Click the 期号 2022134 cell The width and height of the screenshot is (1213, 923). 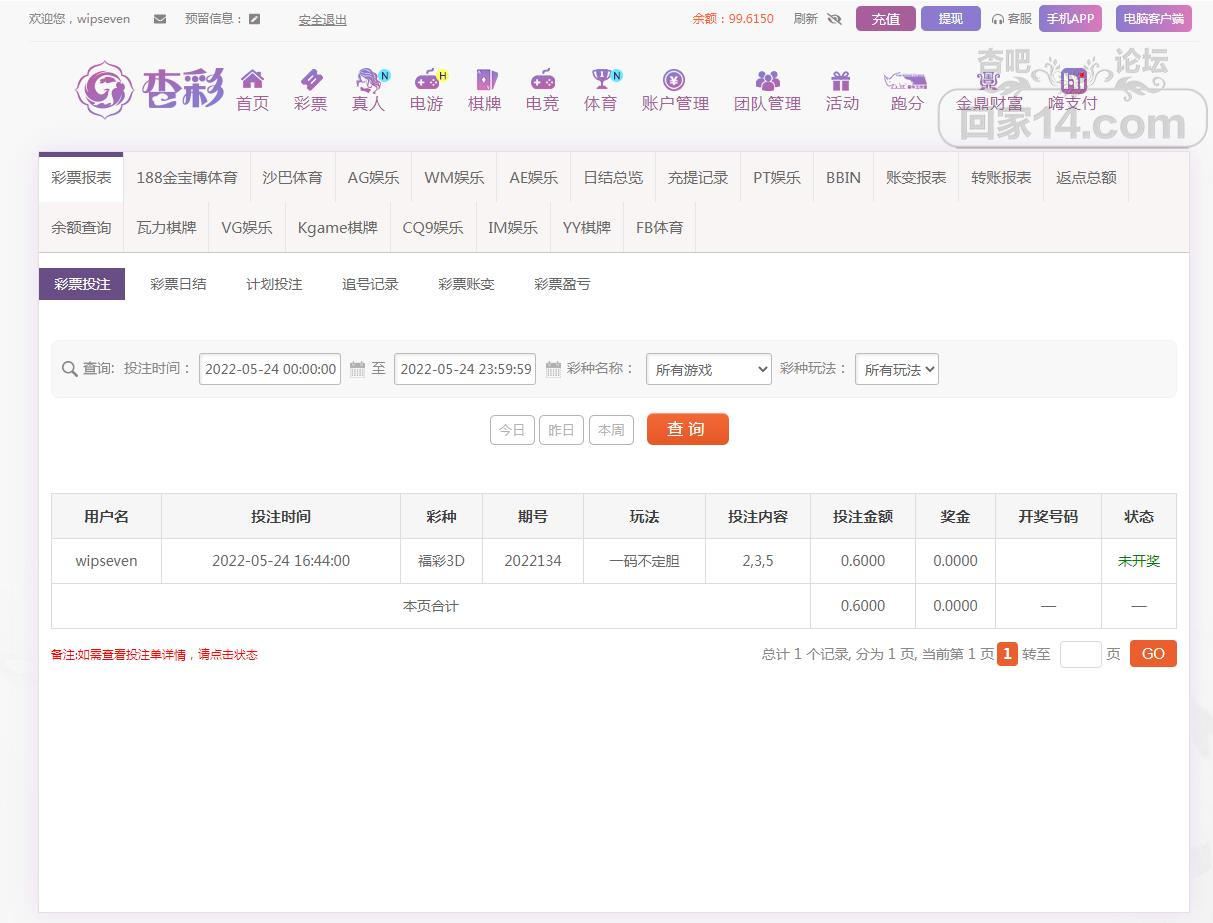click(x=533, y=561)
